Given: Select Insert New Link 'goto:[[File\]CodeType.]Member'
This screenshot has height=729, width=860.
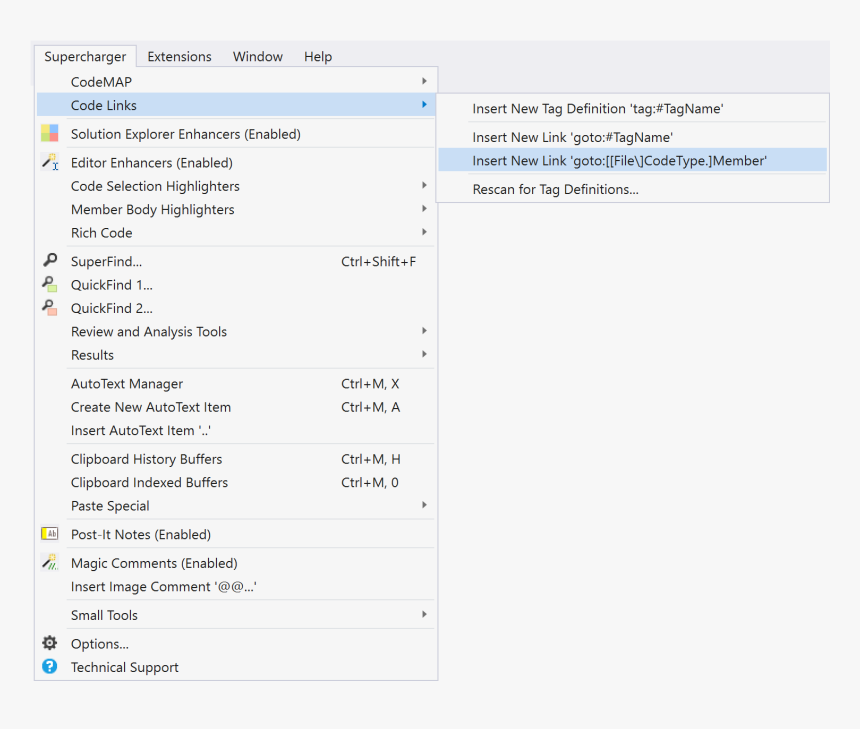Looking at the screenshot, I should pos(632,161).
